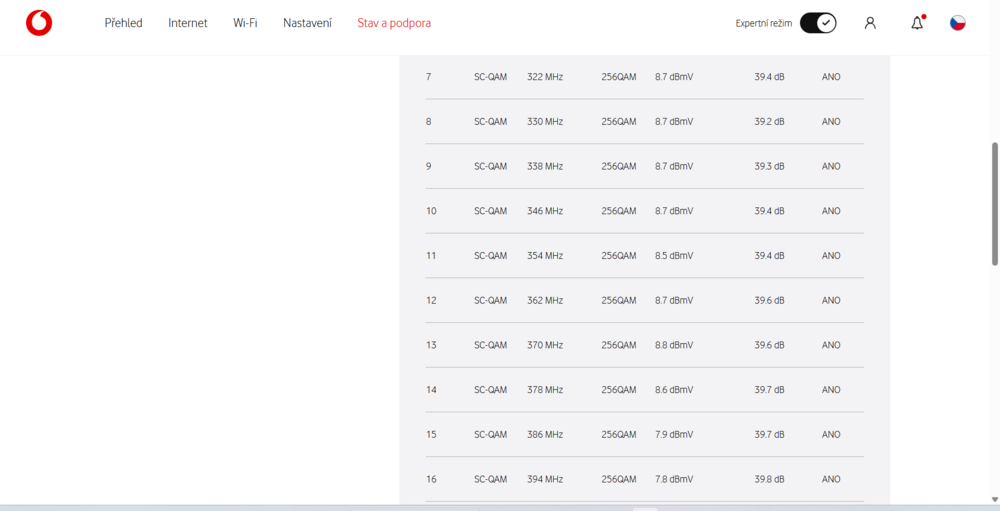Open the user profile icon
The width and height of the screenshot is (1000, 511).
tap(870, 23)
